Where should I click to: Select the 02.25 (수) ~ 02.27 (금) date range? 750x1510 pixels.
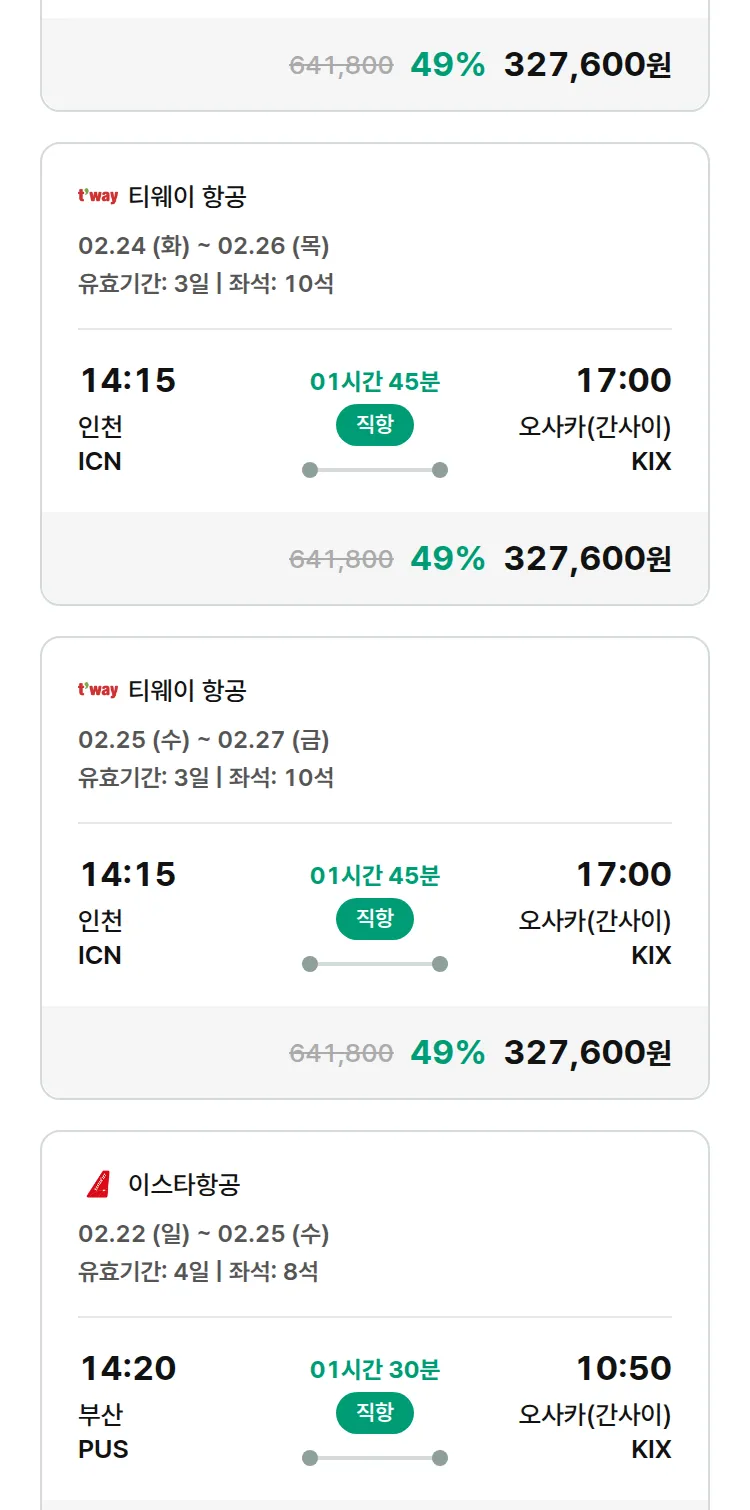(204, 740)
